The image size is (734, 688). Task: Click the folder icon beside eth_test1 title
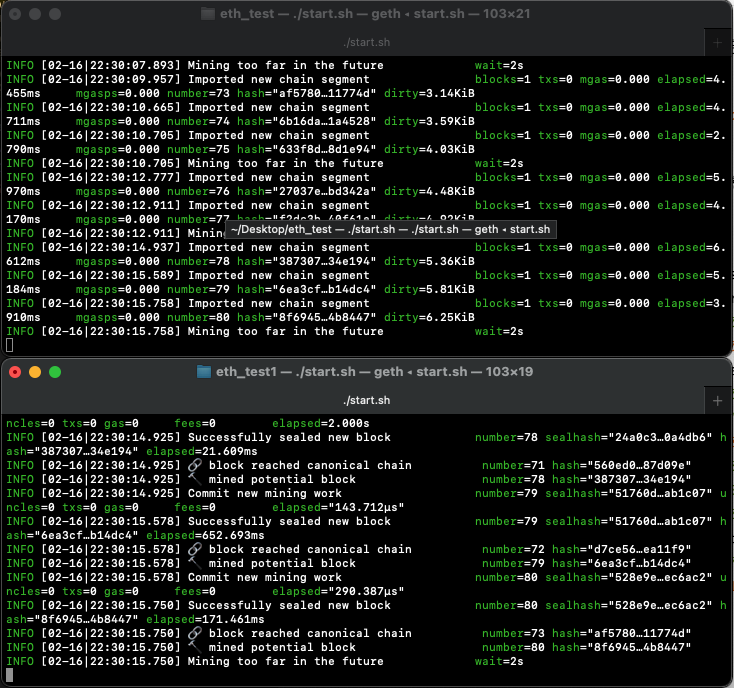204,372
